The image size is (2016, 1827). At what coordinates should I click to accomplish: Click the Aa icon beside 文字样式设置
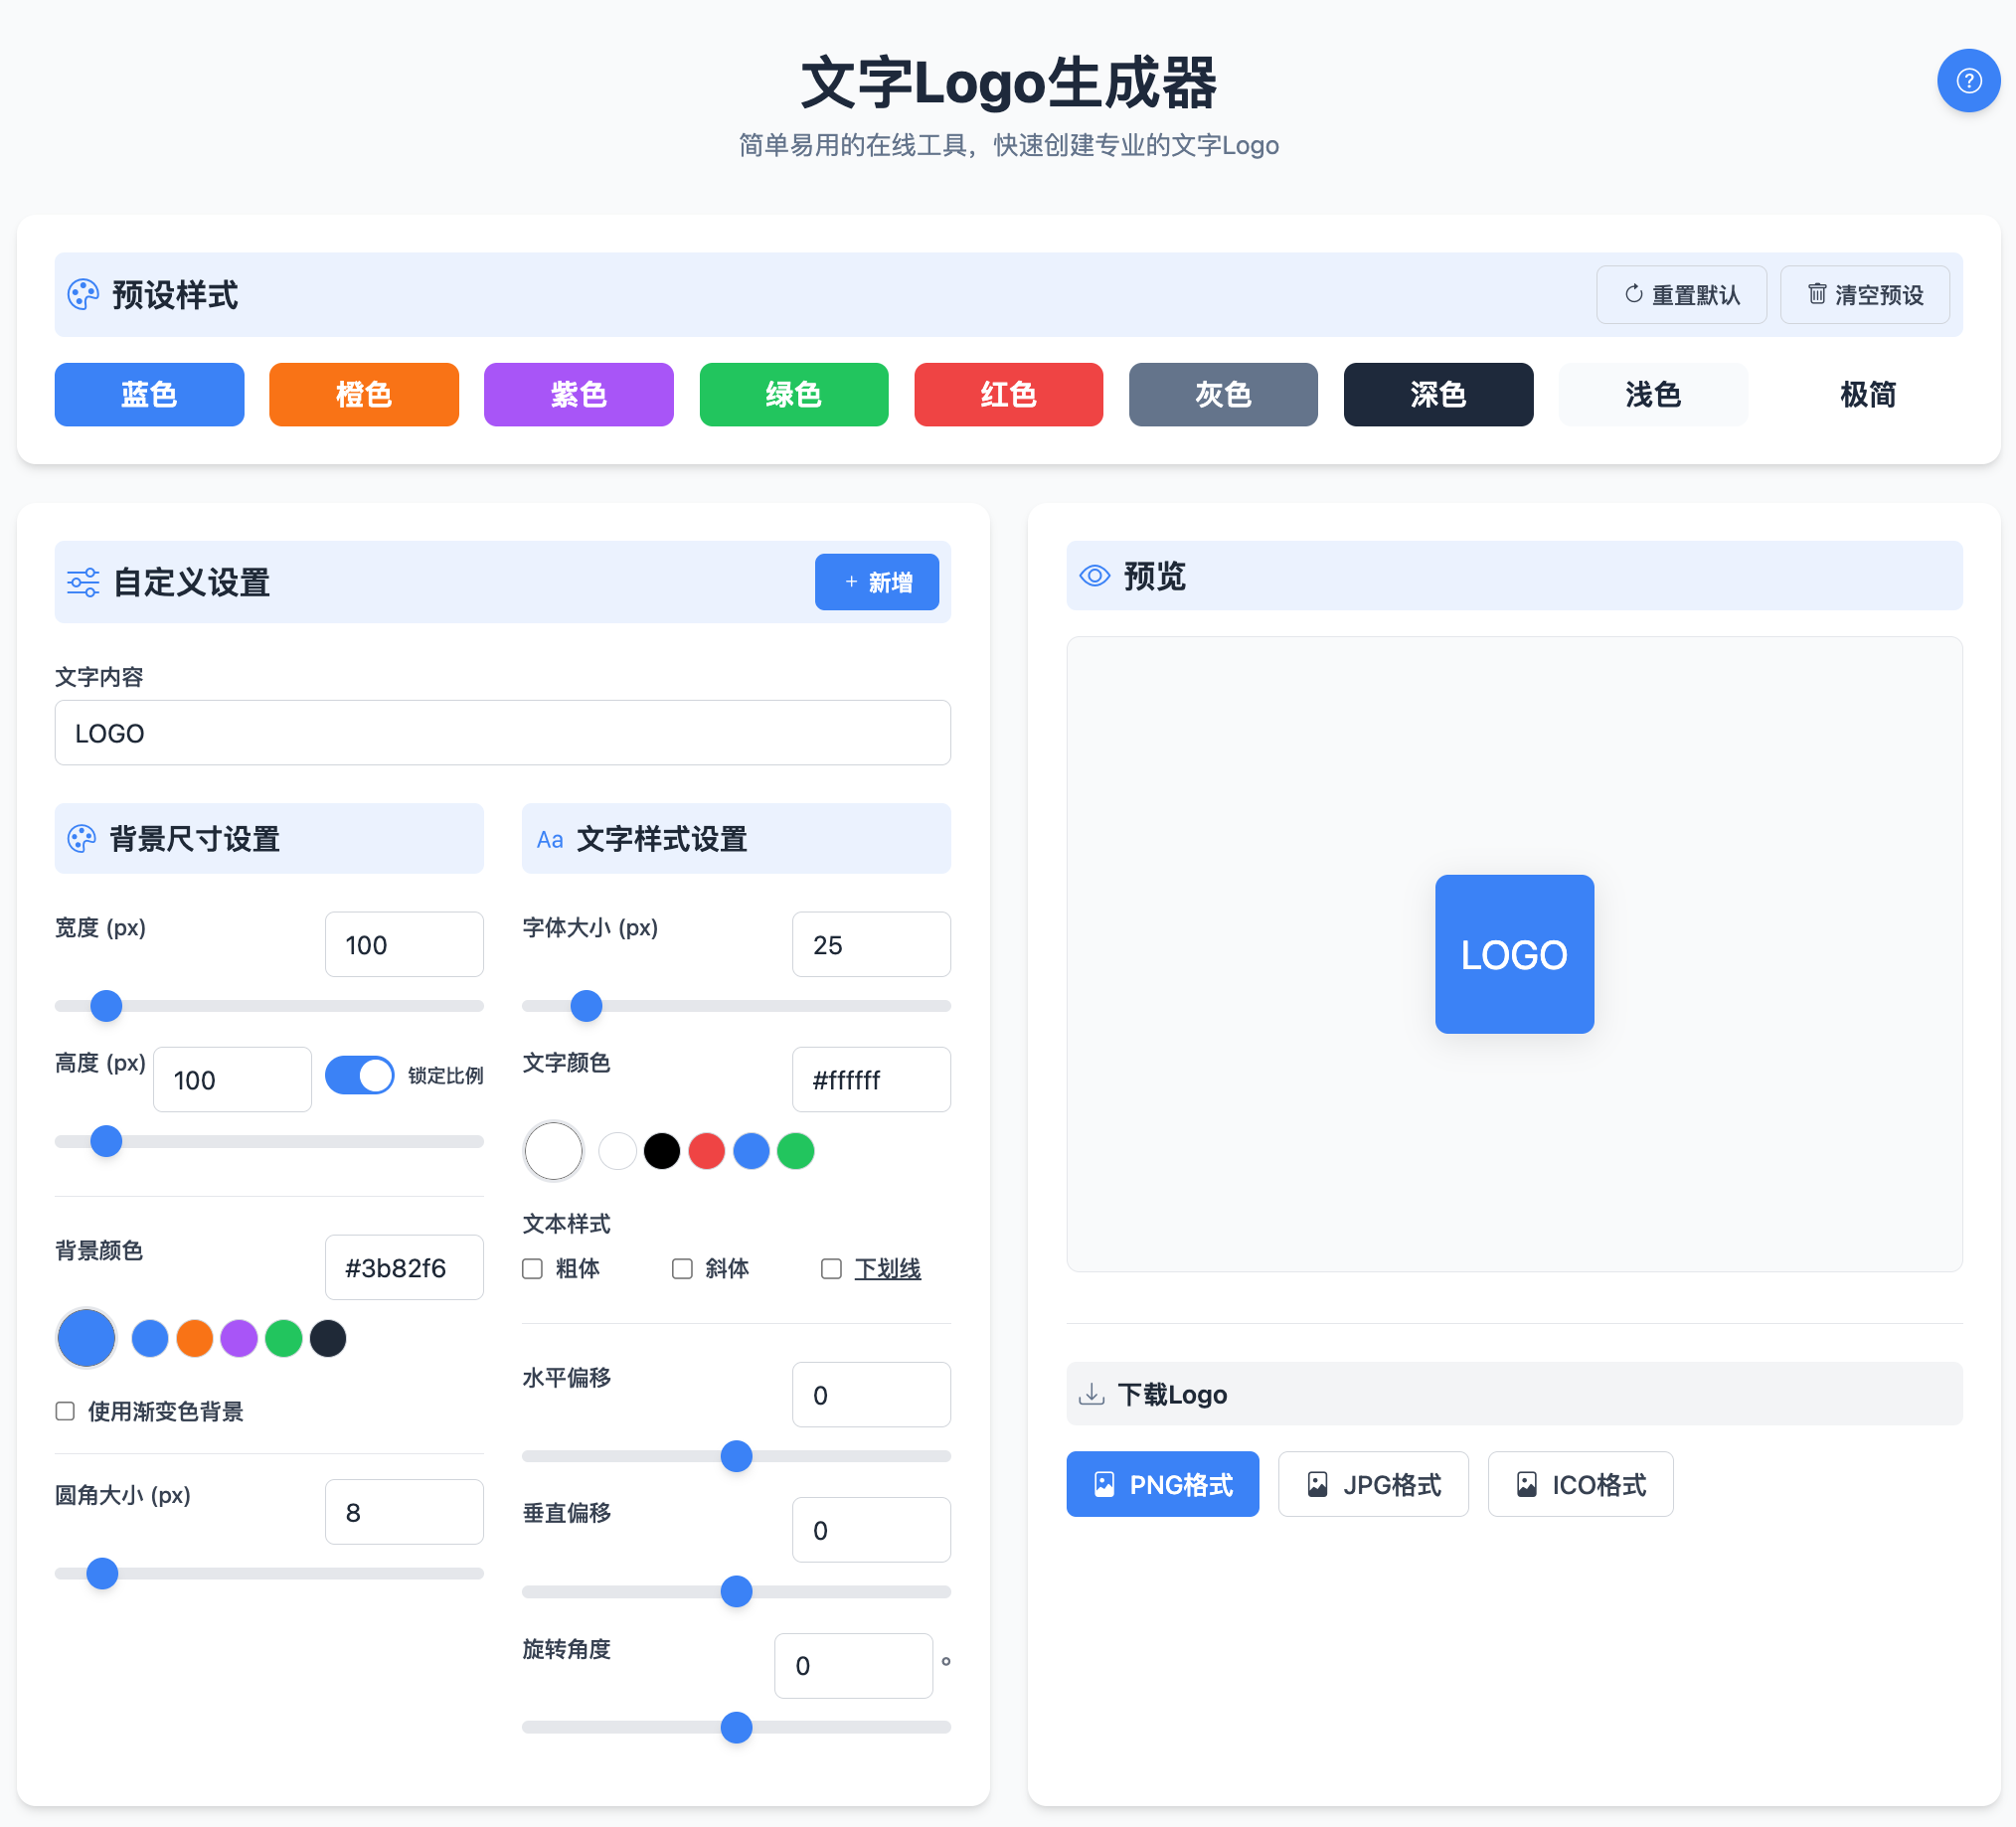[549, 839]
